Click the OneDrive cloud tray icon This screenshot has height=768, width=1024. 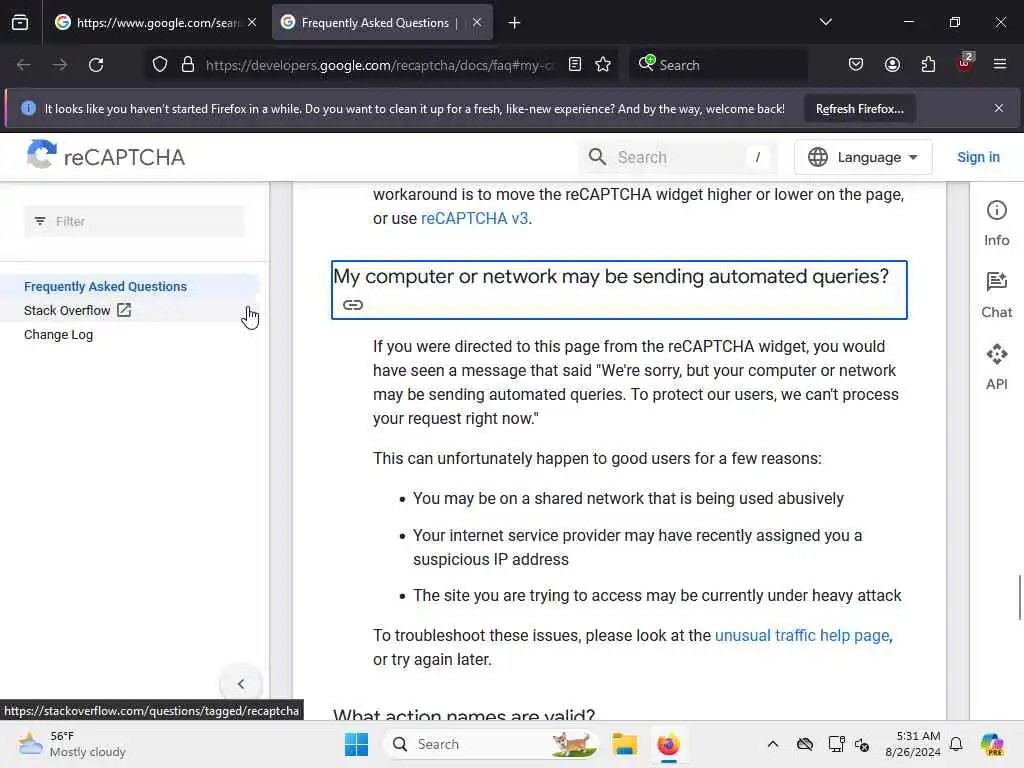(x=805, y=744)
